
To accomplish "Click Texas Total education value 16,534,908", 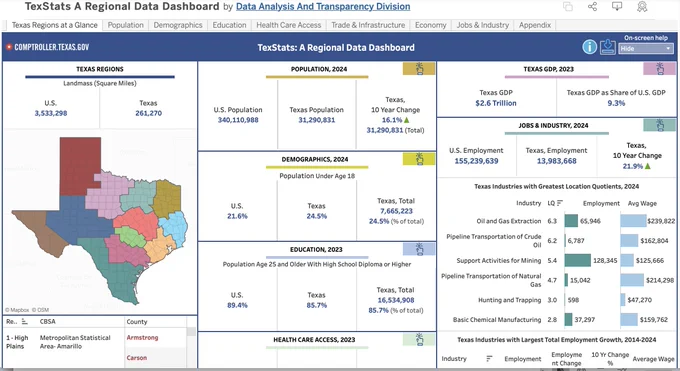I will [396, 300].
